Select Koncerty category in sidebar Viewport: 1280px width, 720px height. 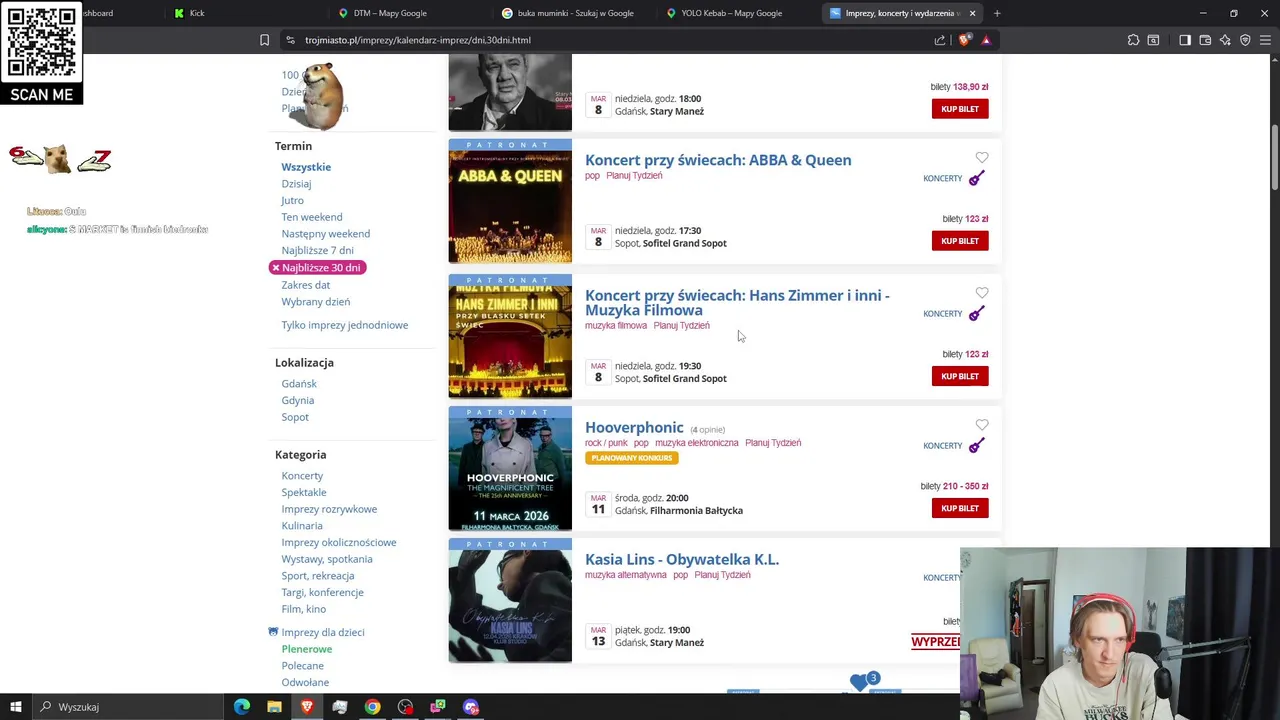pyautogui.click(x=302, y=476)
